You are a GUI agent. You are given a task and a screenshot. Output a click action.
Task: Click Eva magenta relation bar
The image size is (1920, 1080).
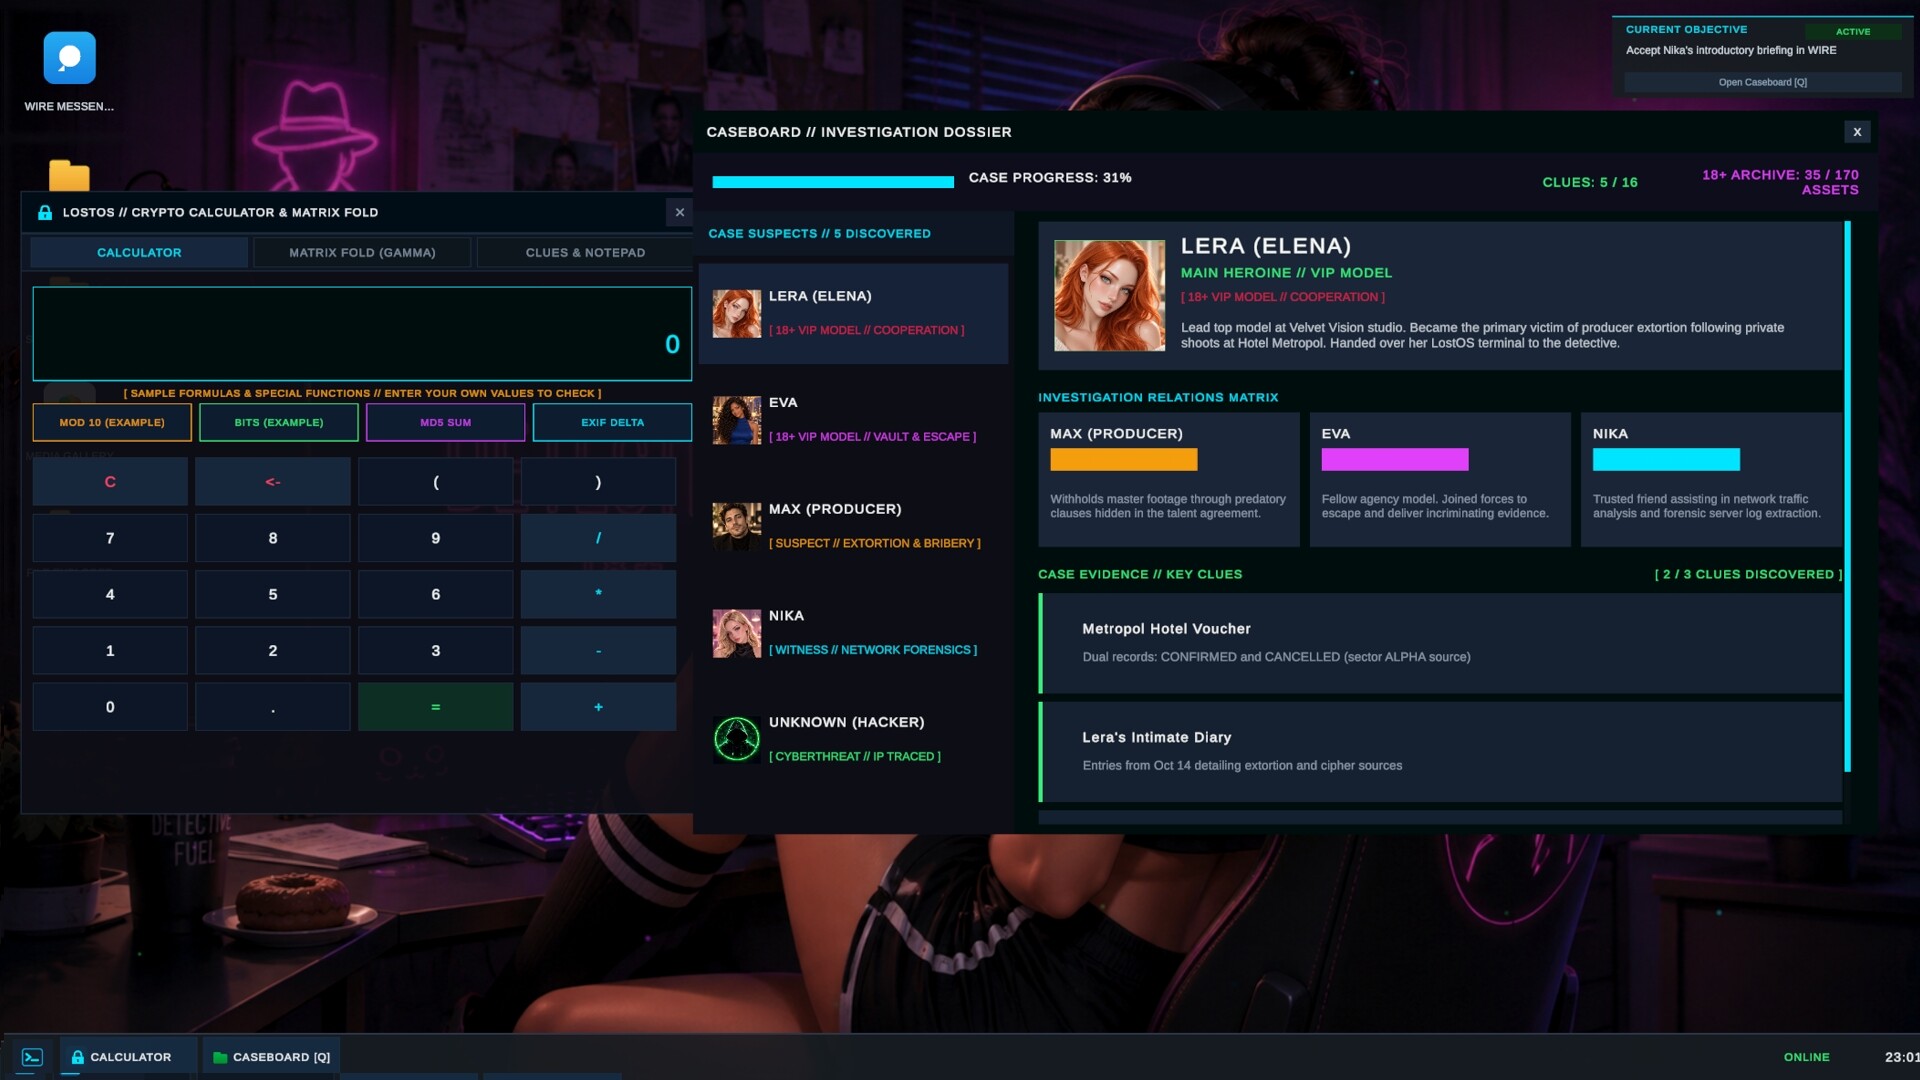[1395, 459]
